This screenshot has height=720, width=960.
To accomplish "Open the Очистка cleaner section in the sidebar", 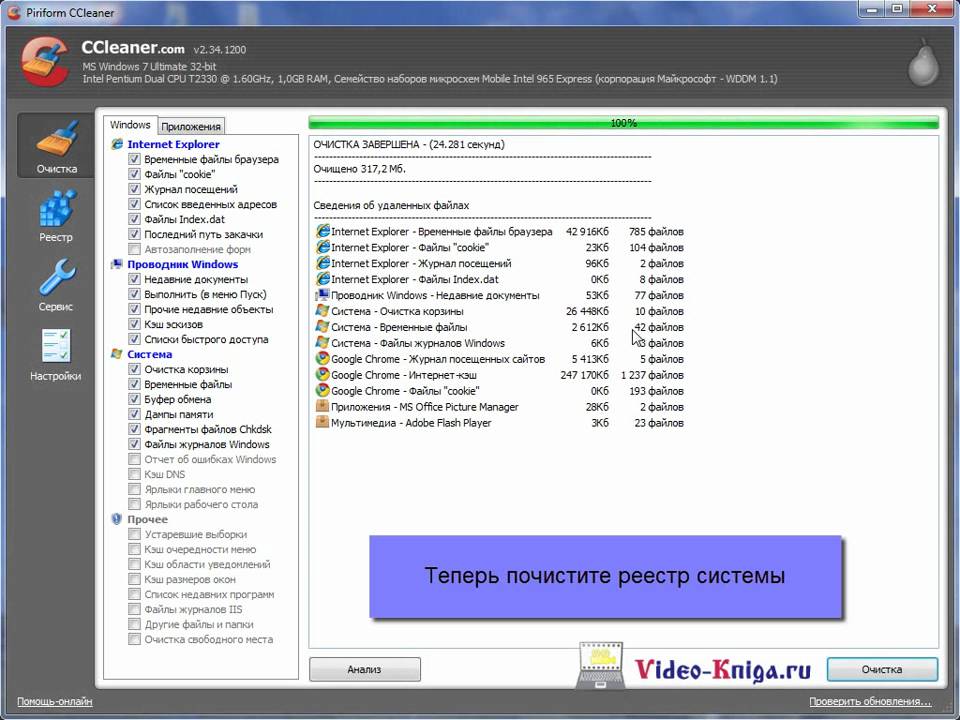I will coord(56,146).
